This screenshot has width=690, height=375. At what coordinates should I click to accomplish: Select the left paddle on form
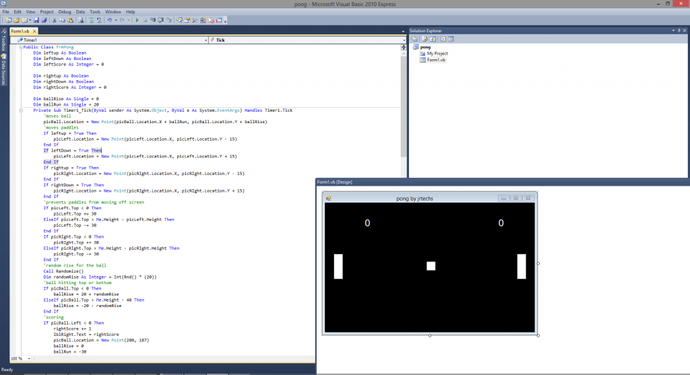point(338,266)
